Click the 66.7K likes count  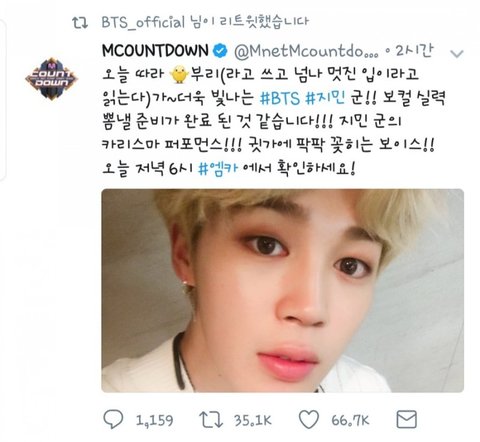350,420
